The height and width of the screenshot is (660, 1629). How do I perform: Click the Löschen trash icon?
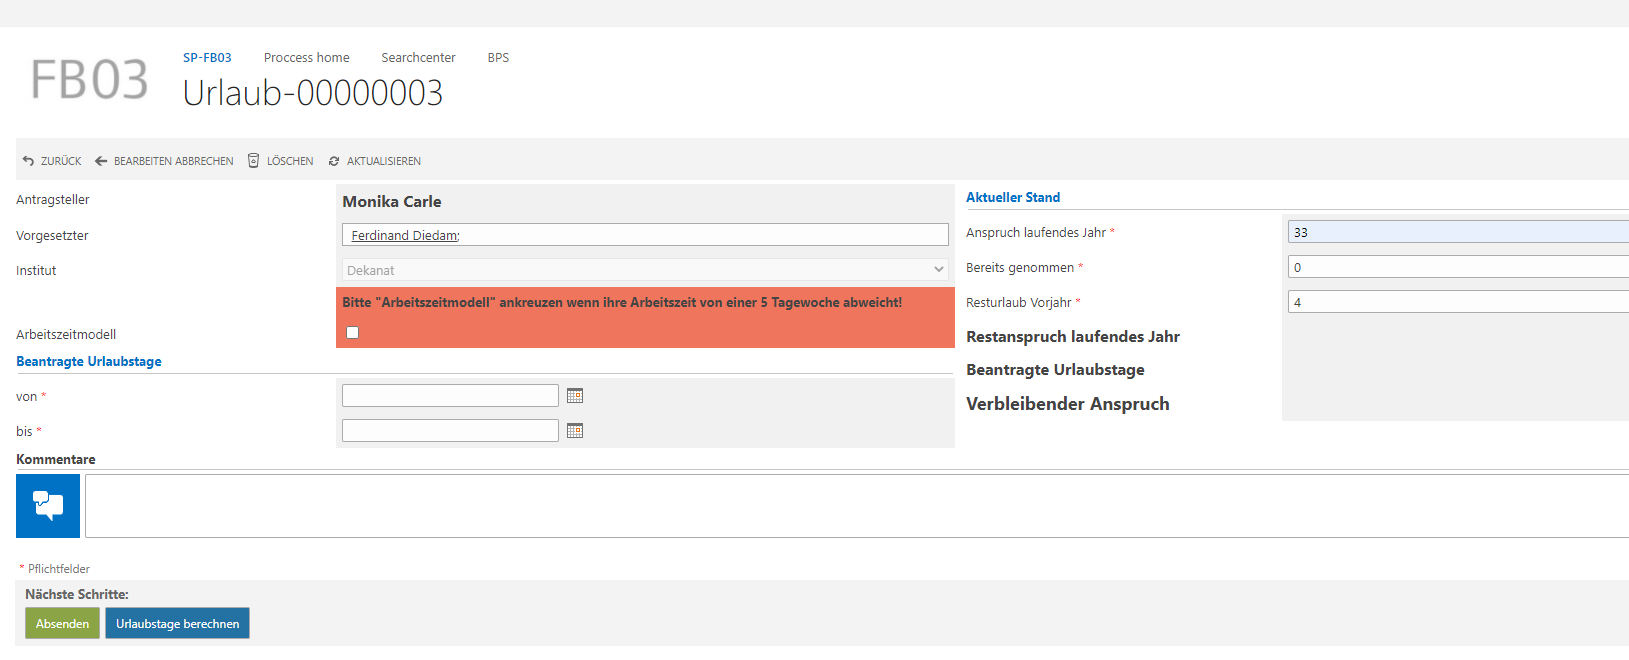click(x=254, y=161)
